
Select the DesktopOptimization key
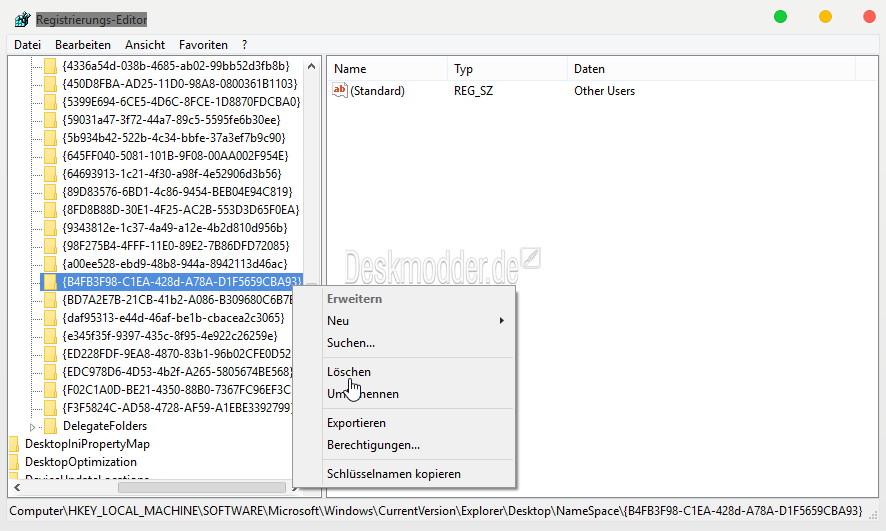[81, 462]
